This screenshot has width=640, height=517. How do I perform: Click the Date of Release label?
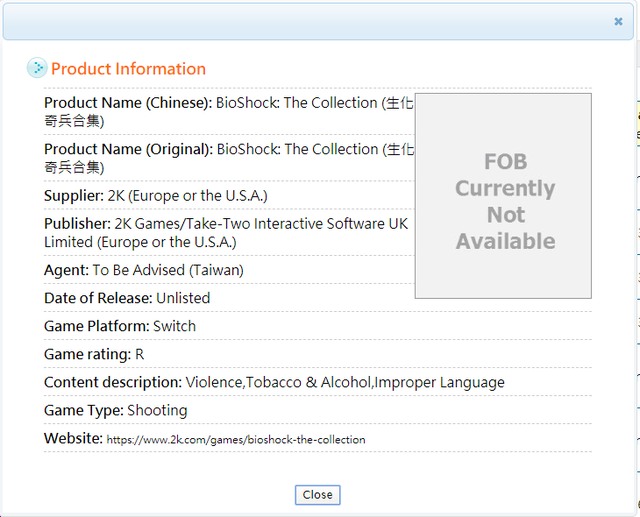tap(97, 298)
